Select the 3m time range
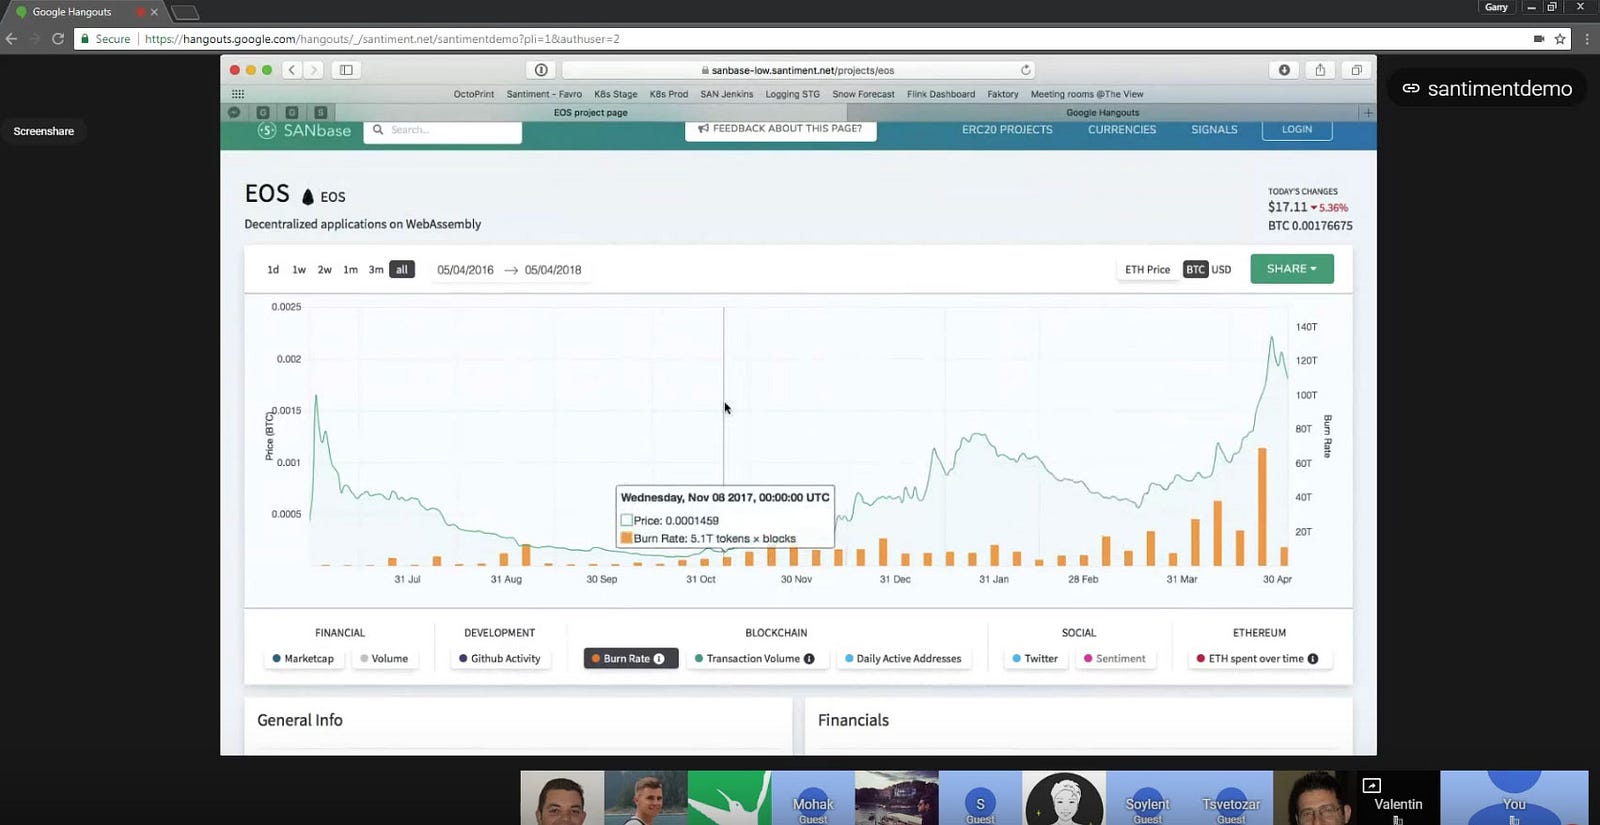The width and height of the screenshot is (1600, 825). [x=376, y=270]
